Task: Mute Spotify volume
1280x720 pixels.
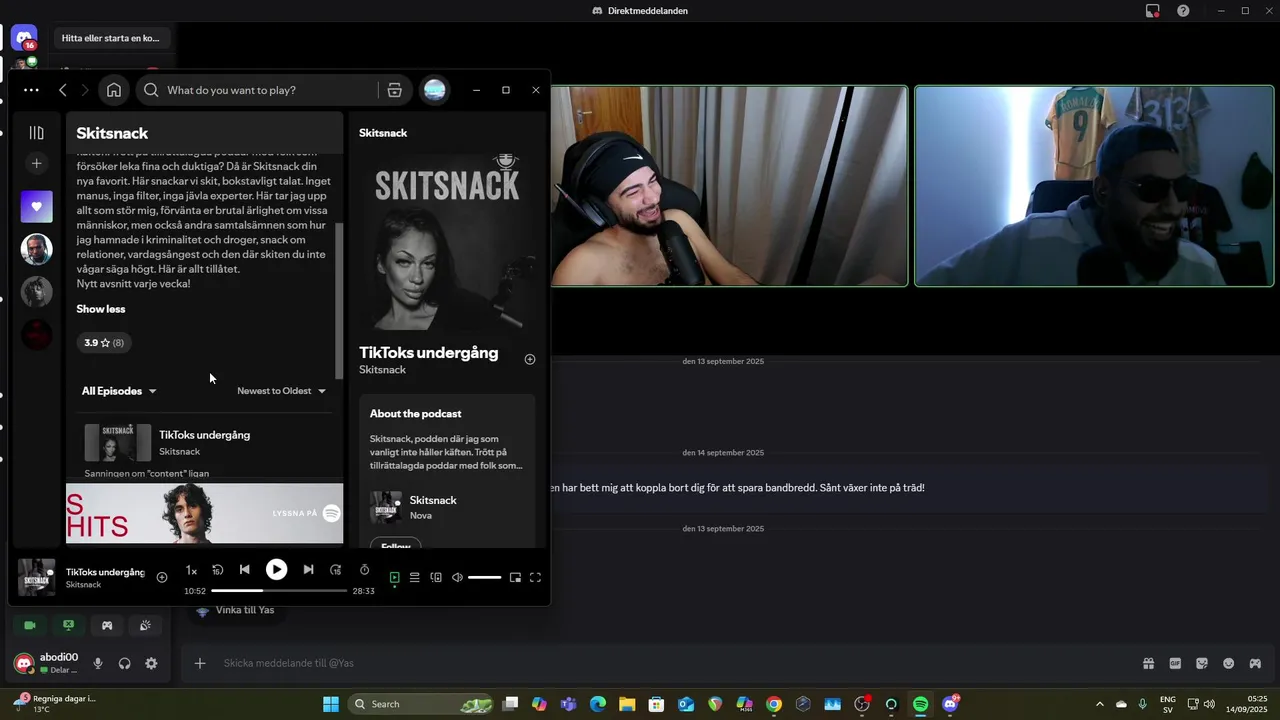Action: click(457, 578)
